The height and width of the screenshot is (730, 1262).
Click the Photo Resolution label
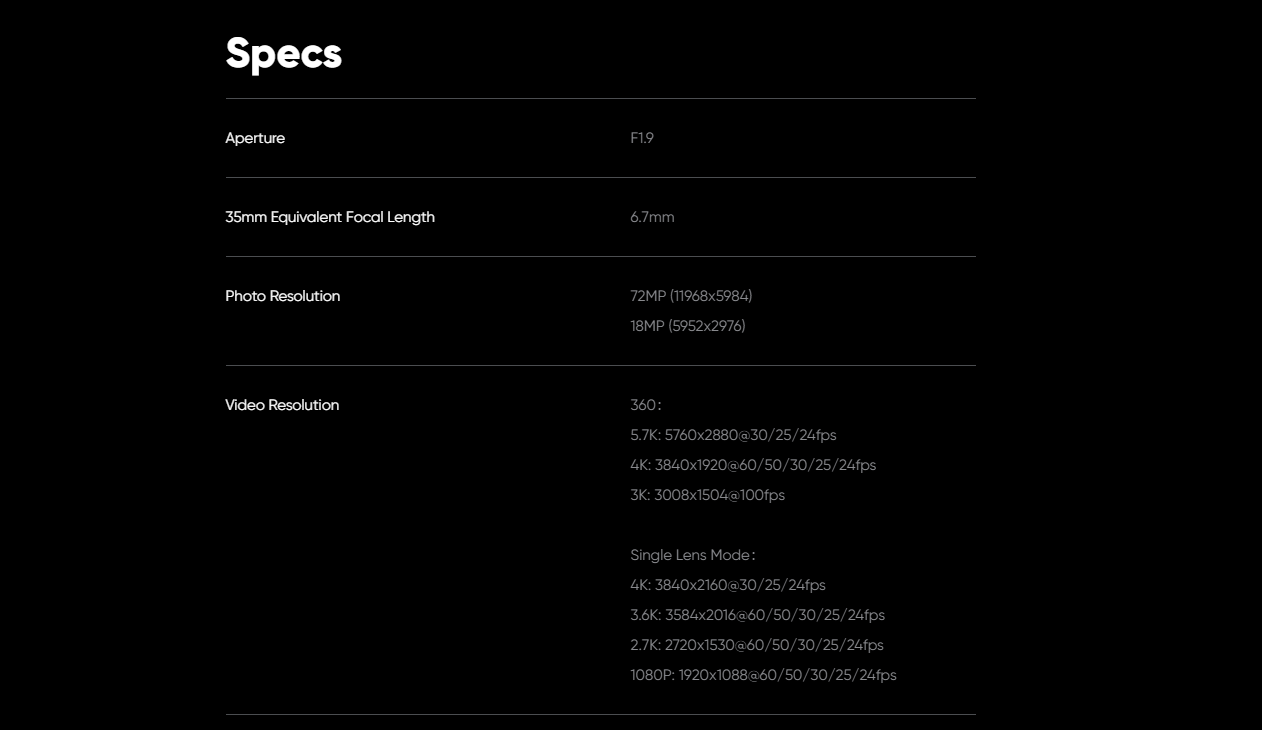click(x=282, y=296)
